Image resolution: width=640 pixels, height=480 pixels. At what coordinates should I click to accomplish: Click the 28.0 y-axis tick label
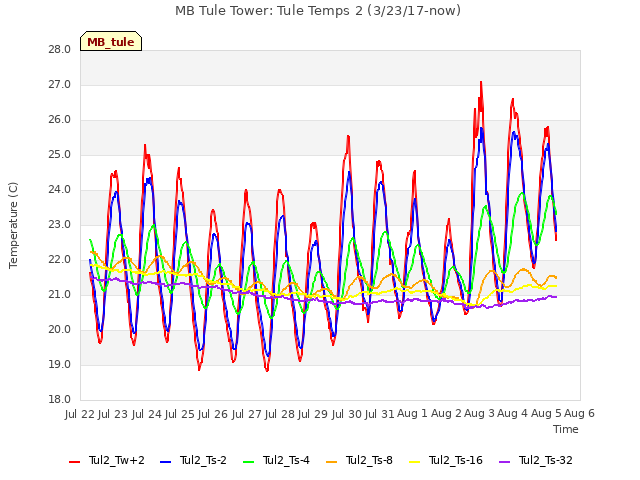[x=60, y=50]
